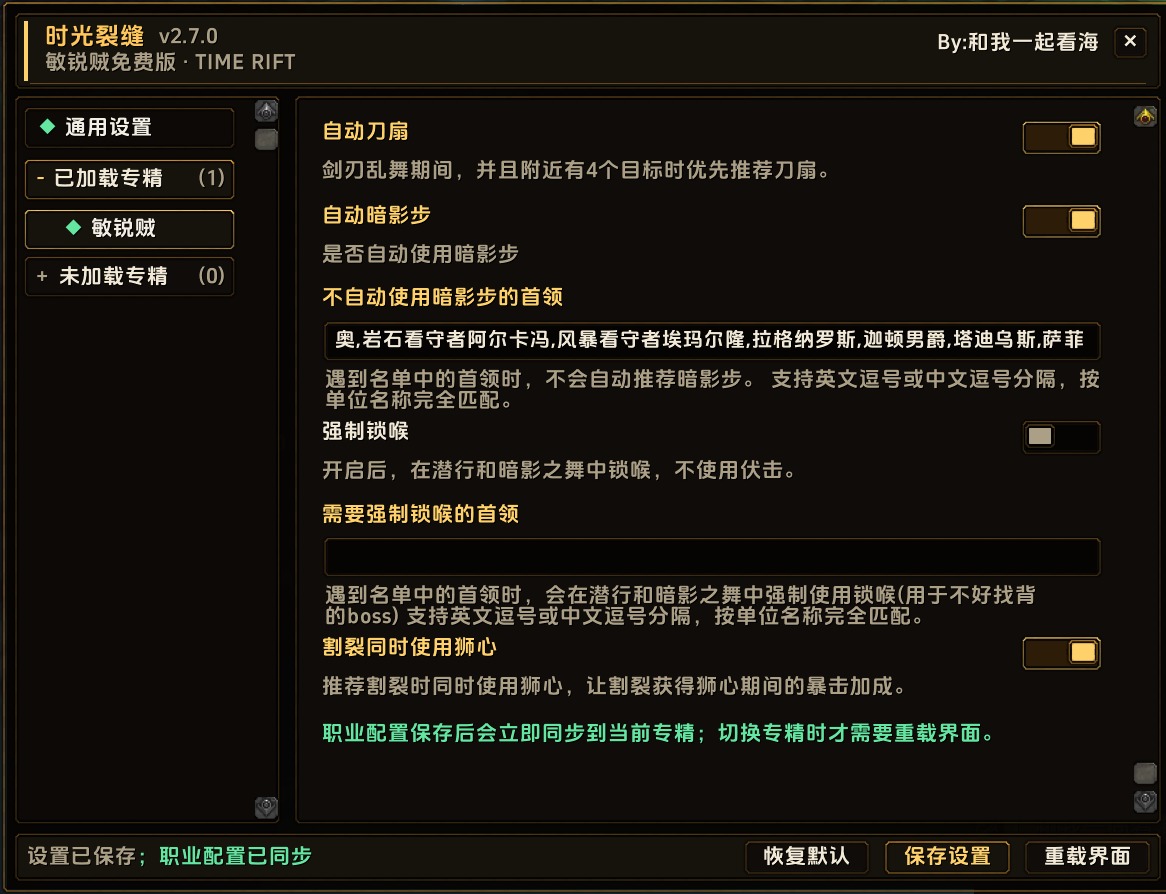The height and width of the screenshot is (894, 1166).
Task: Click the 恢复默认 button
Action: click(807, 856)
